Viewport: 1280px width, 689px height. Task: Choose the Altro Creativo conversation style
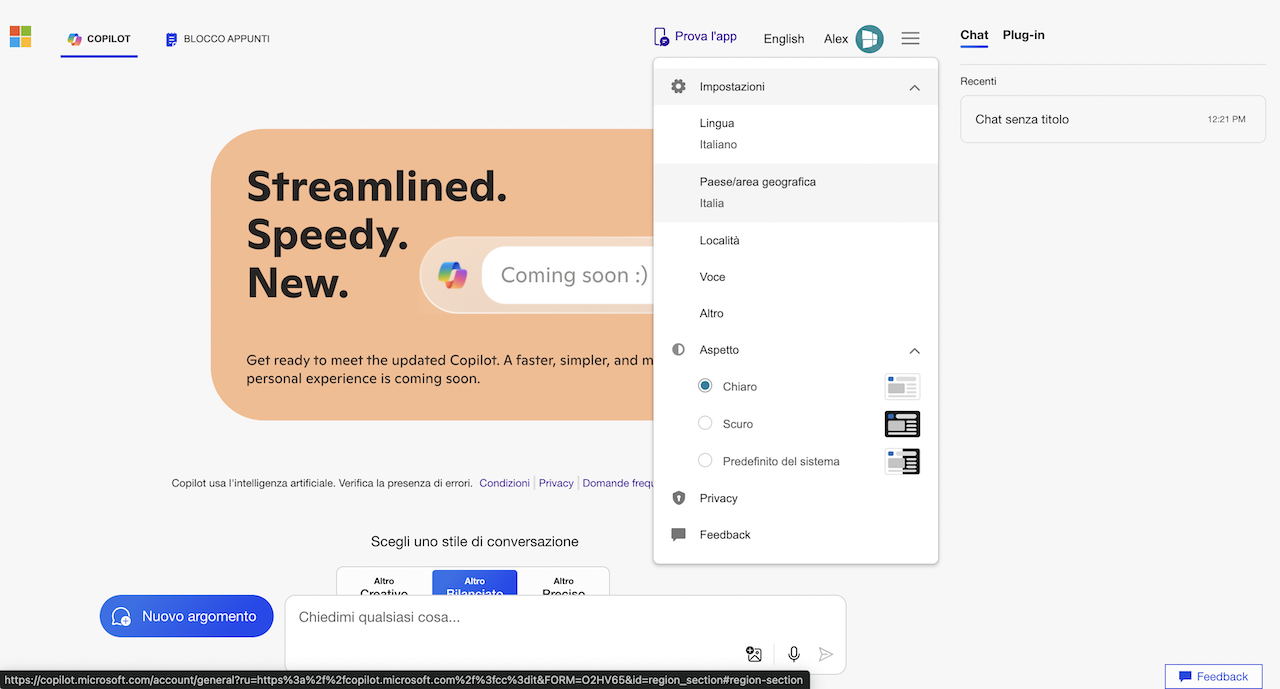pyautogui.click(x=385, y=584)
